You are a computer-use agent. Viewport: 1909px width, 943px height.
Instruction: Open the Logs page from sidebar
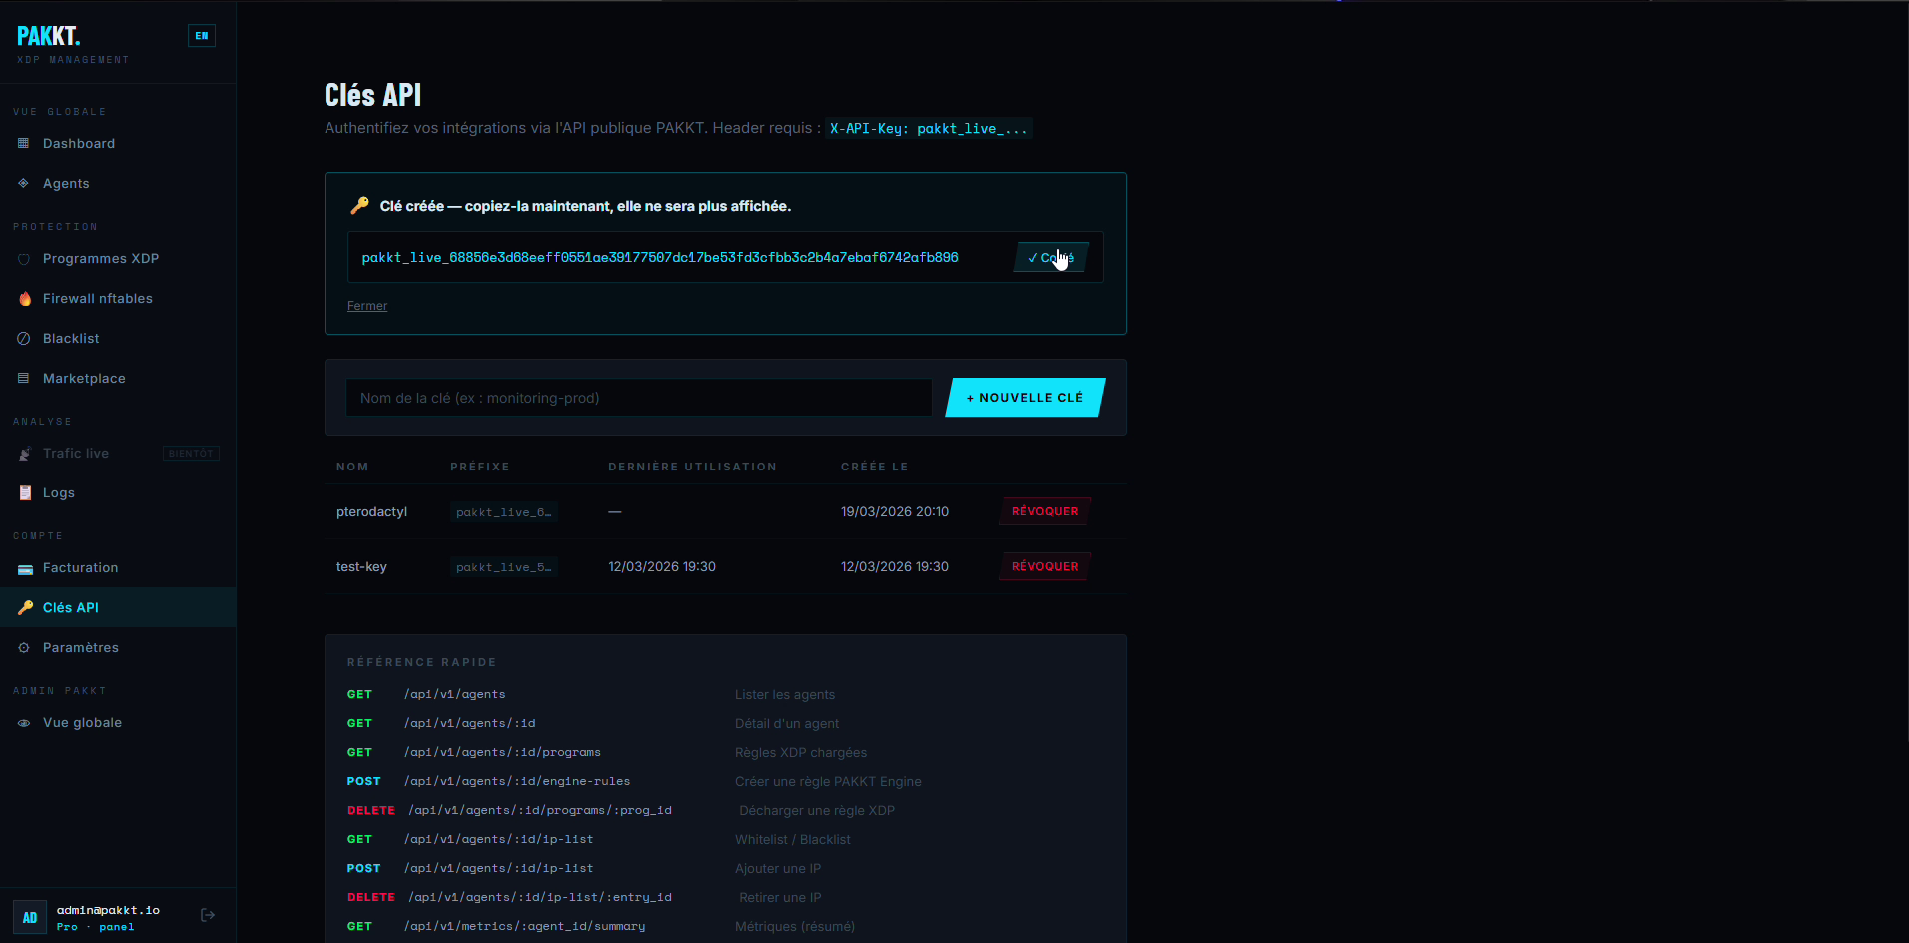point(59,493)
